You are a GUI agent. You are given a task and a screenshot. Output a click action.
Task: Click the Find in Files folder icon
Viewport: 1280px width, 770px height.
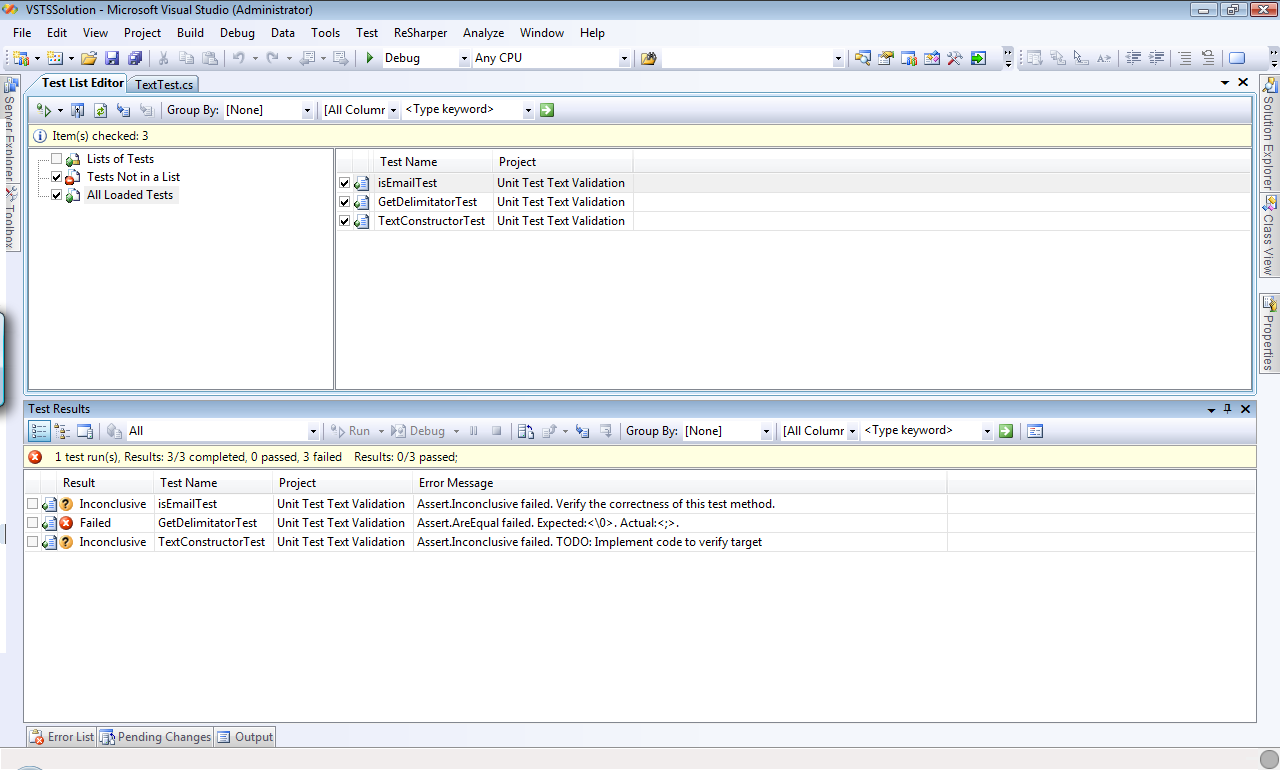pyautogui.click(x=649, y=58)
